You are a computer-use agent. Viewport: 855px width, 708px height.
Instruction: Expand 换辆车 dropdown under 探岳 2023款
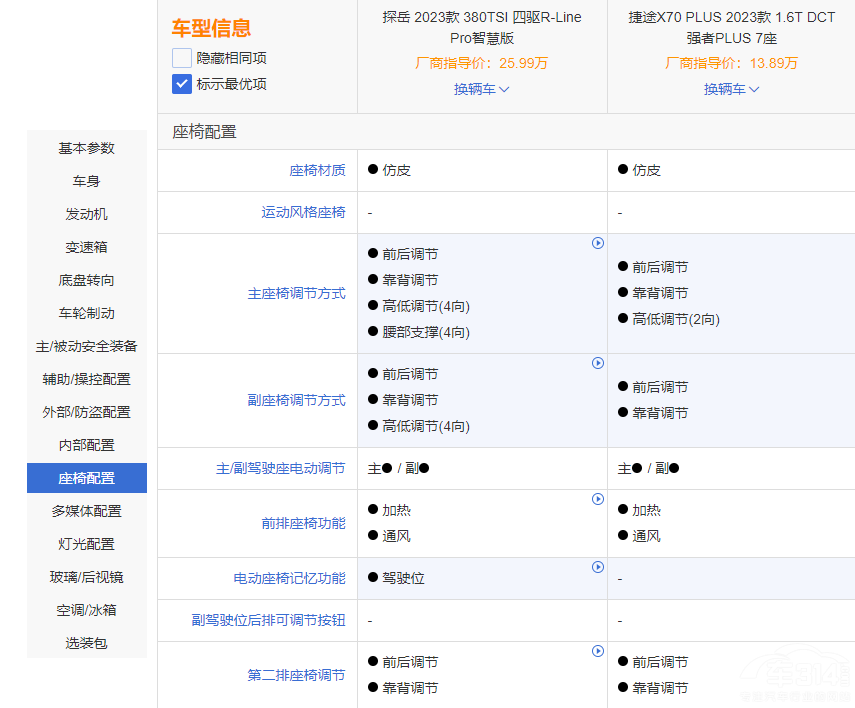(482, 89)
